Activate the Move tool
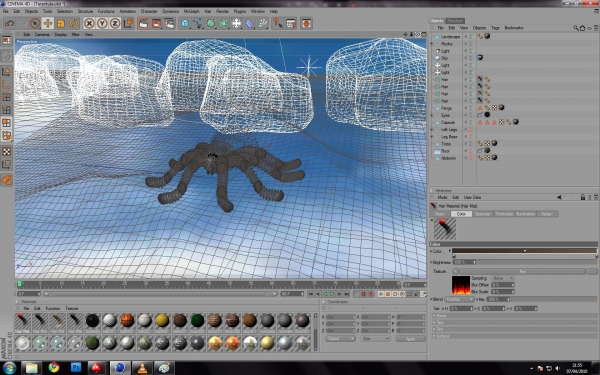This screenshot has width=600, height=375. click(48, 23)
